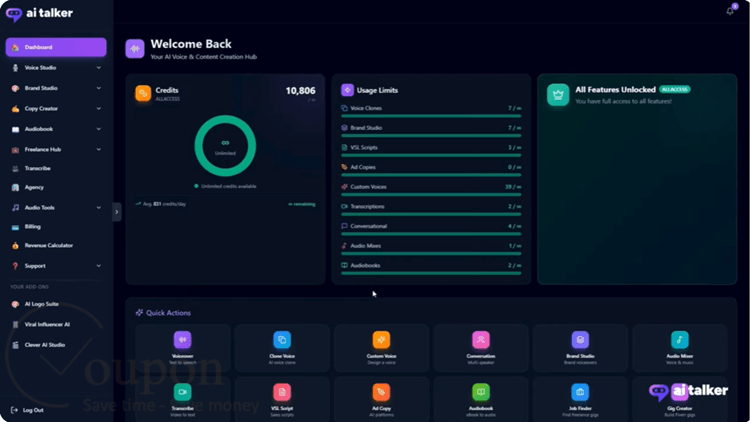Image resolution: width=750 pixels, height=422 pixels.
Task: Open the Job Finder quick action
Action: pyautogui.click(x=580, y=400)
